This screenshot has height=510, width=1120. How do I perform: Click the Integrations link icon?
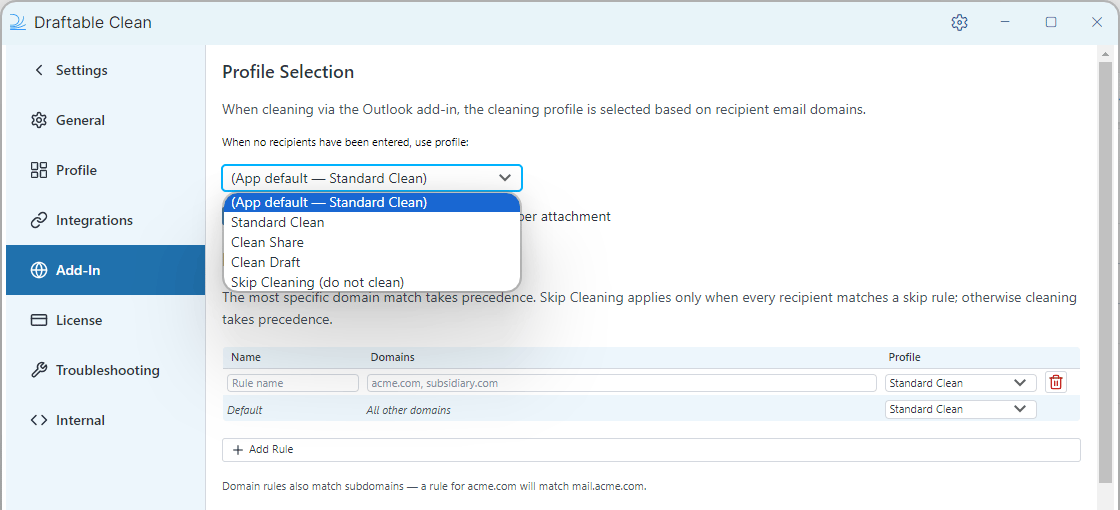point(39,220)
